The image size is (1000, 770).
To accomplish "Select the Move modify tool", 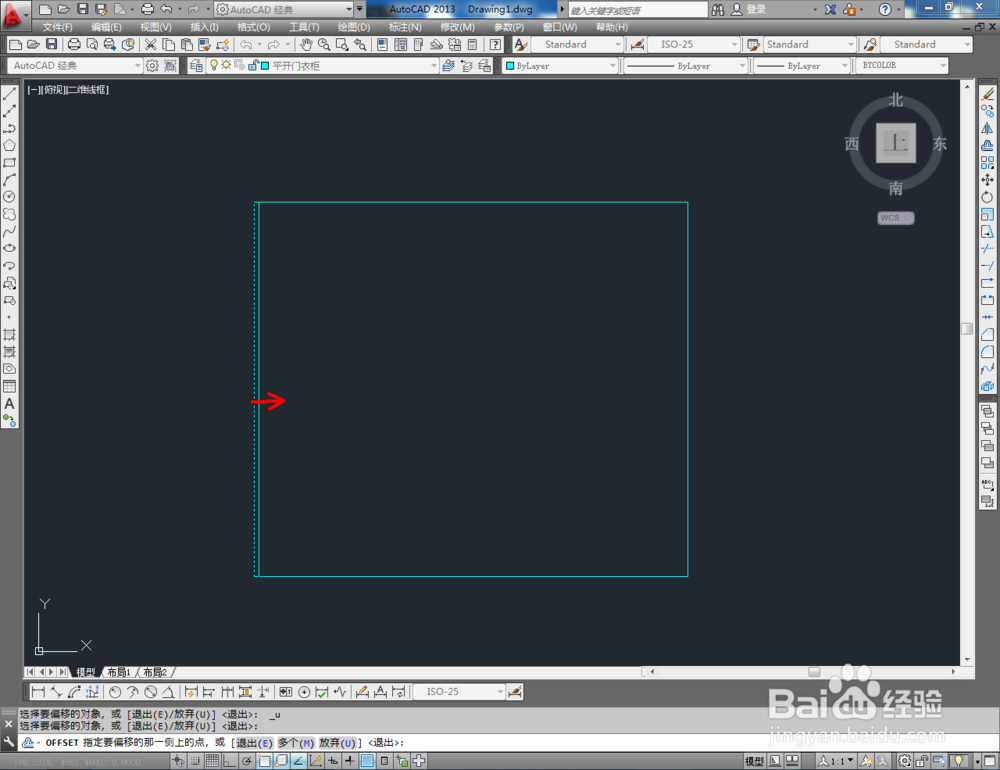I will click(x=987, y=180).
